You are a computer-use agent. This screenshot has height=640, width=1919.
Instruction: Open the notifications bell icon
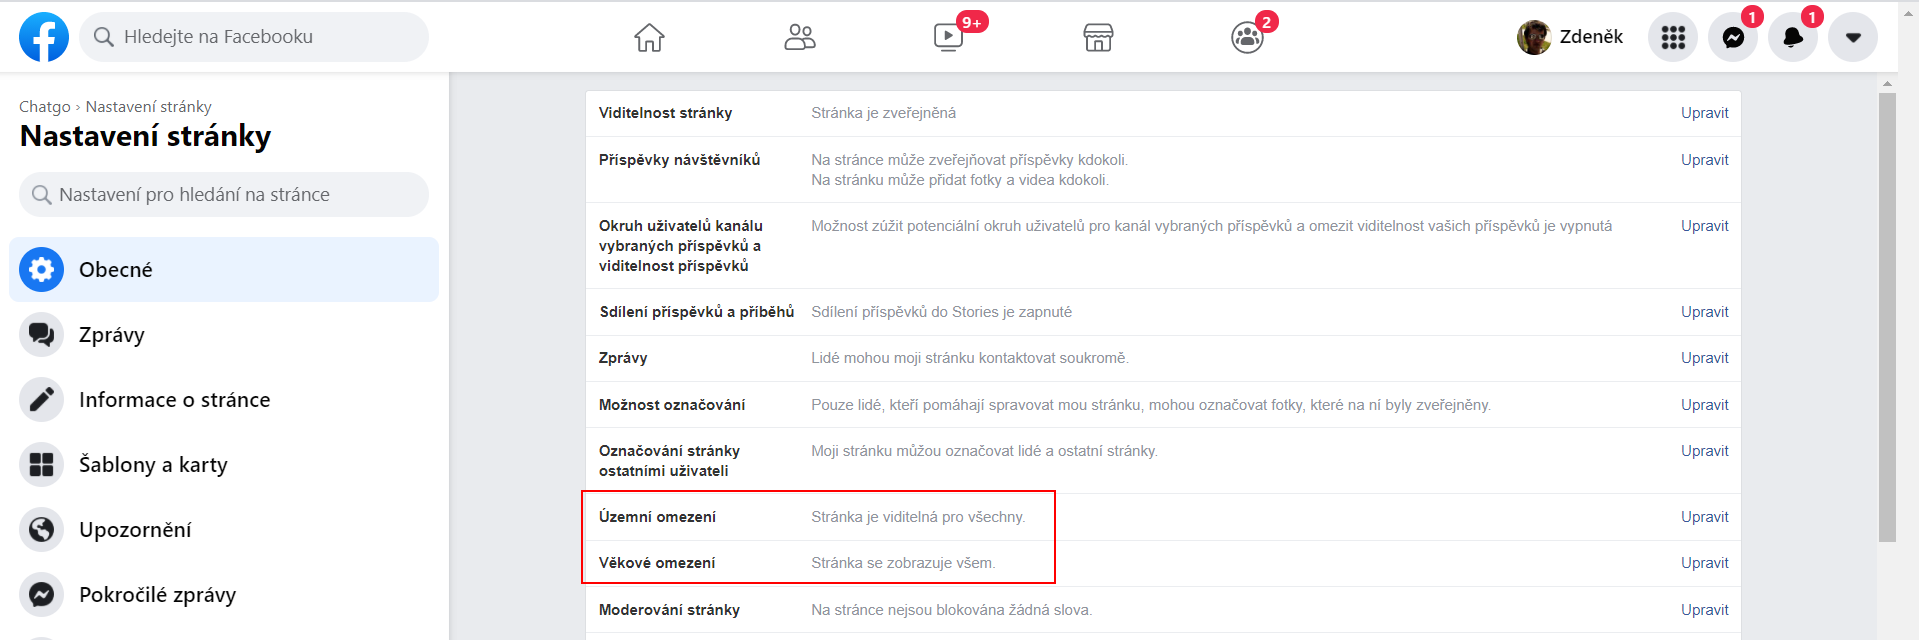coord(1793,37)
